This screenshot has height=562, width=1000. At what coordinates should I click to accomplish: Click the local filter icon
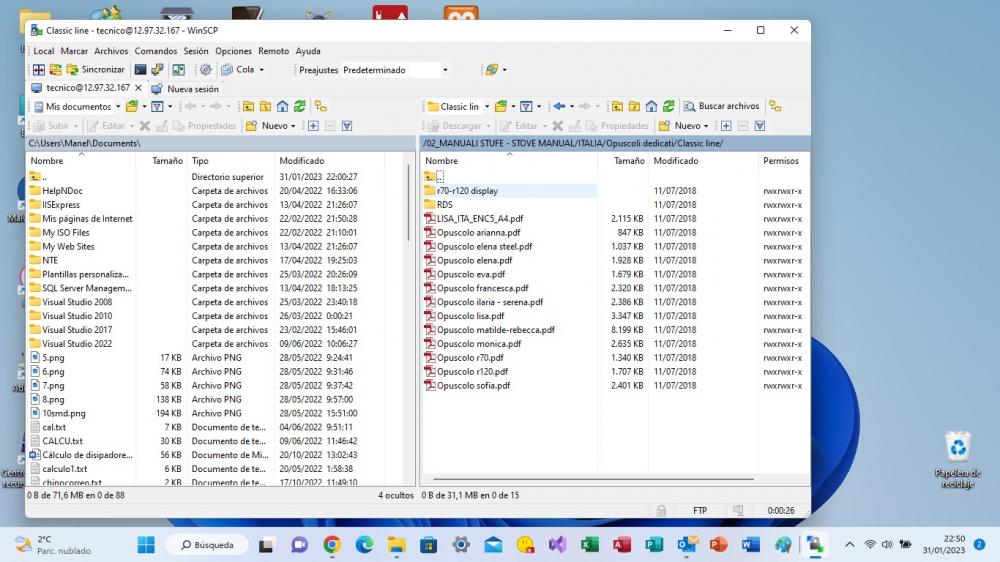[x=158, y=107]
